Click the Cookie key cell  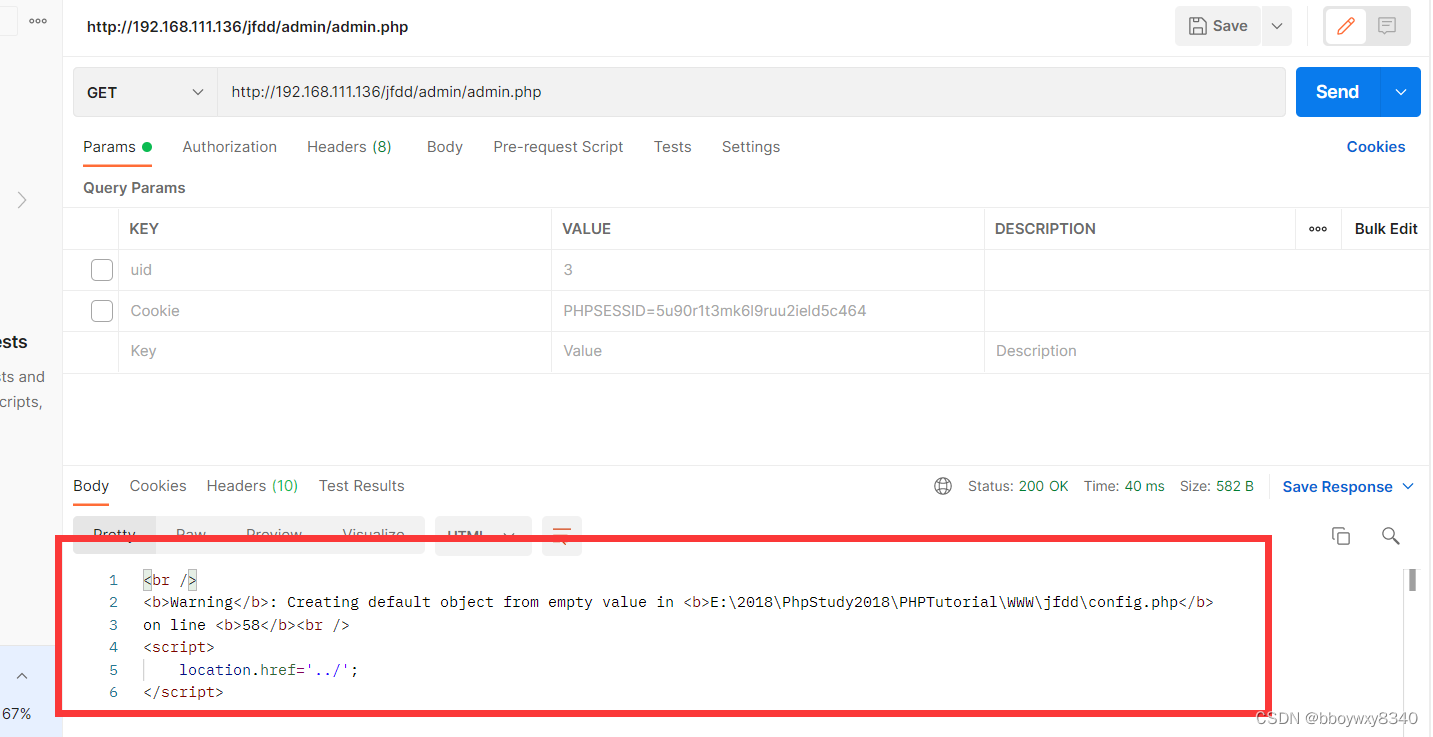335,311
